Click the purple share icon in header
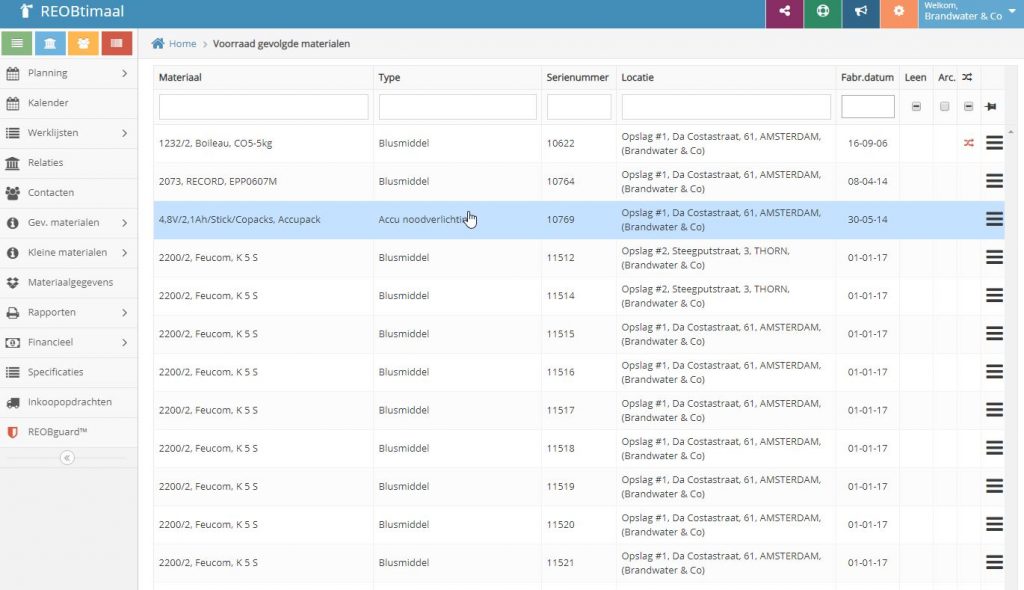 784,12
